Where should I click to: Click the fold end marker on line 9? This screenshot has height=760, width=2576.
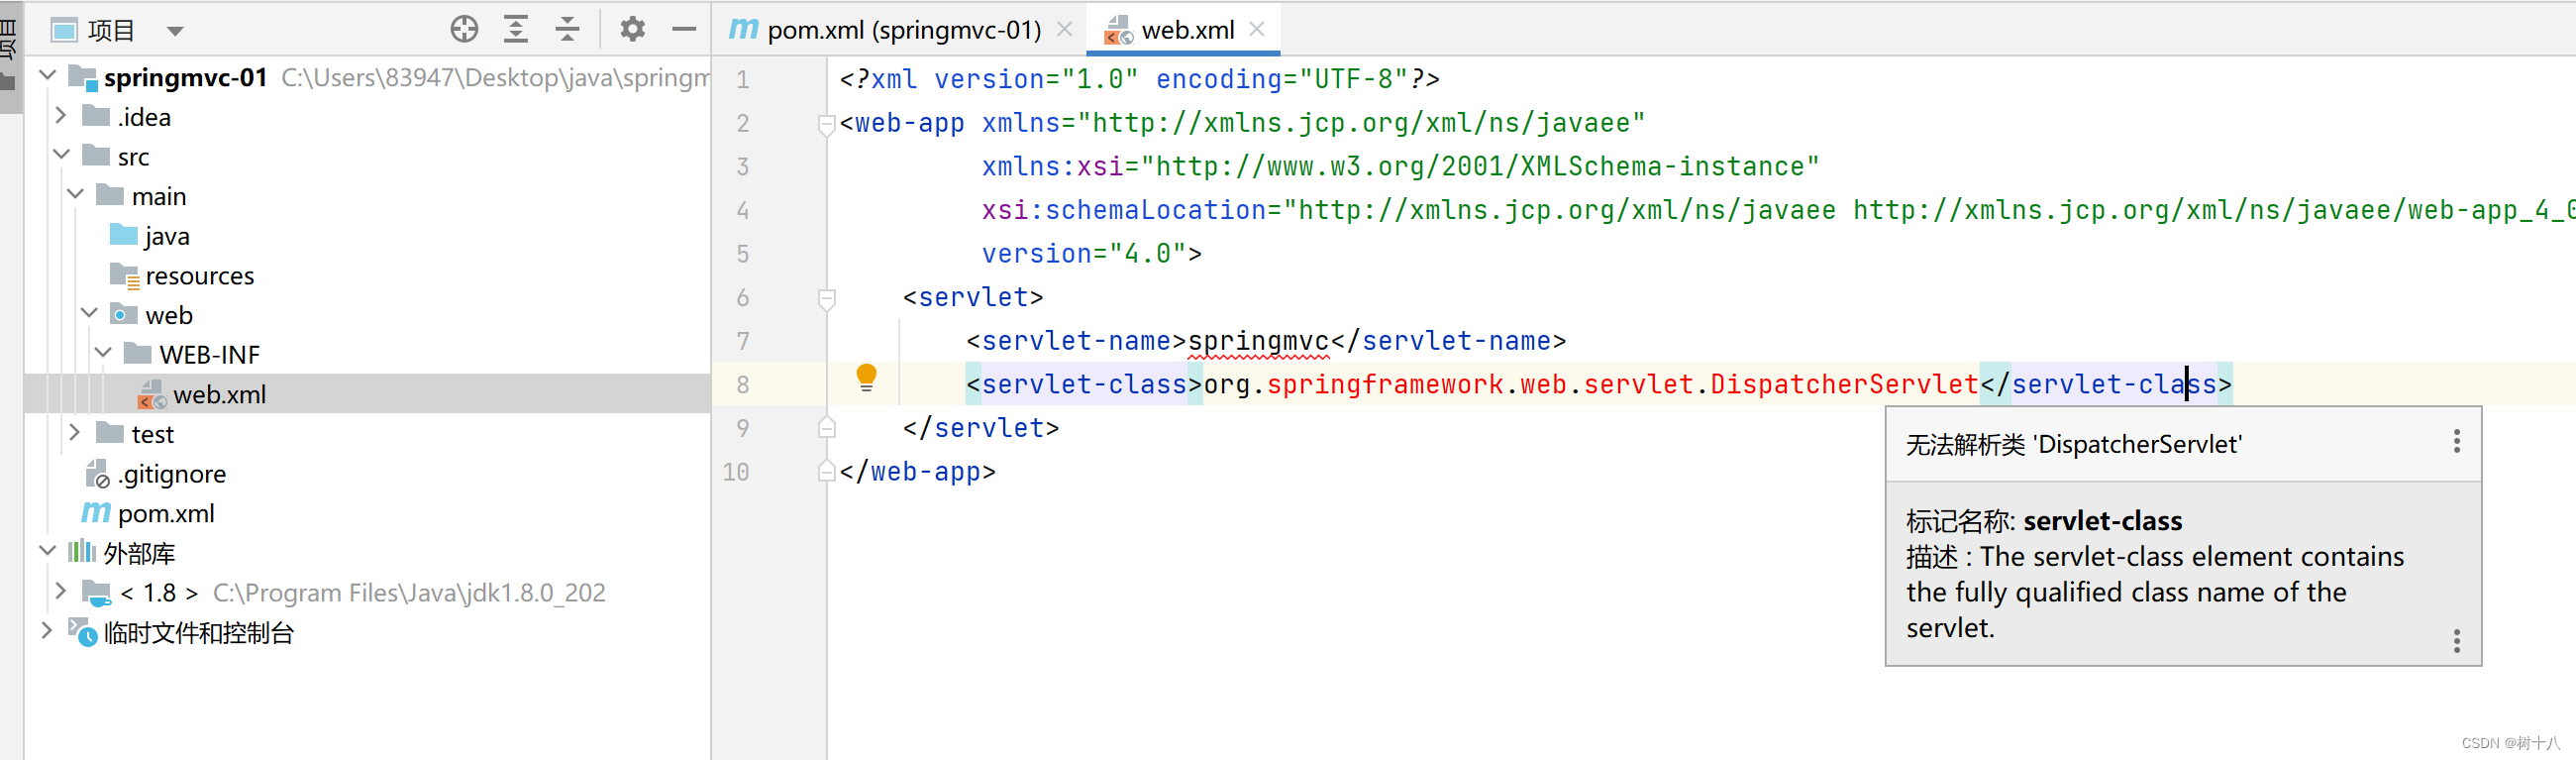(826, 428)
